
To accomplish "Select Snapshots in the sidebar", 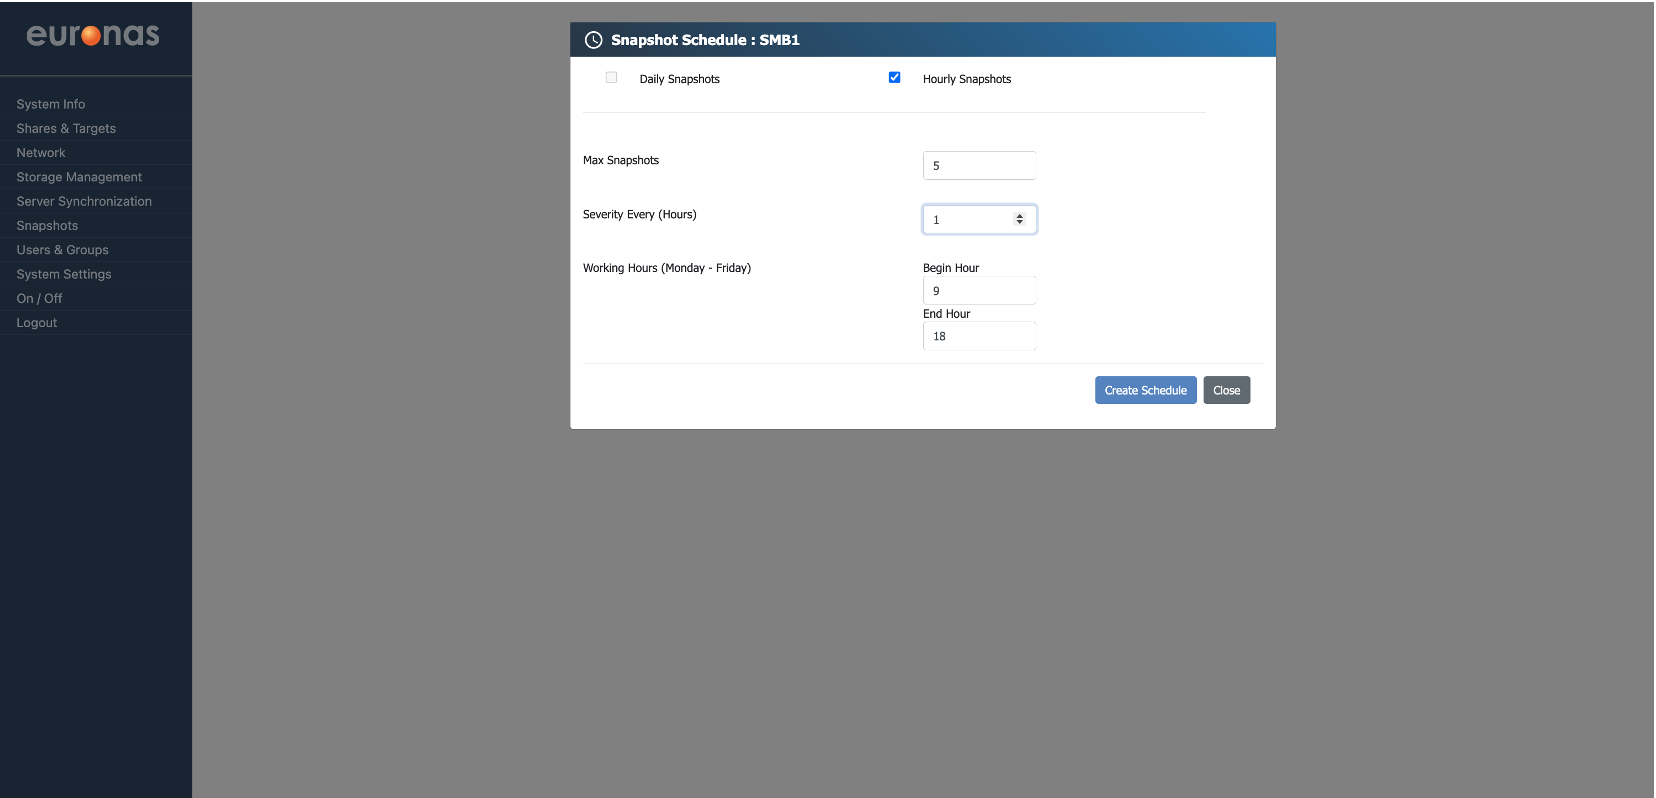I will 47,226.
